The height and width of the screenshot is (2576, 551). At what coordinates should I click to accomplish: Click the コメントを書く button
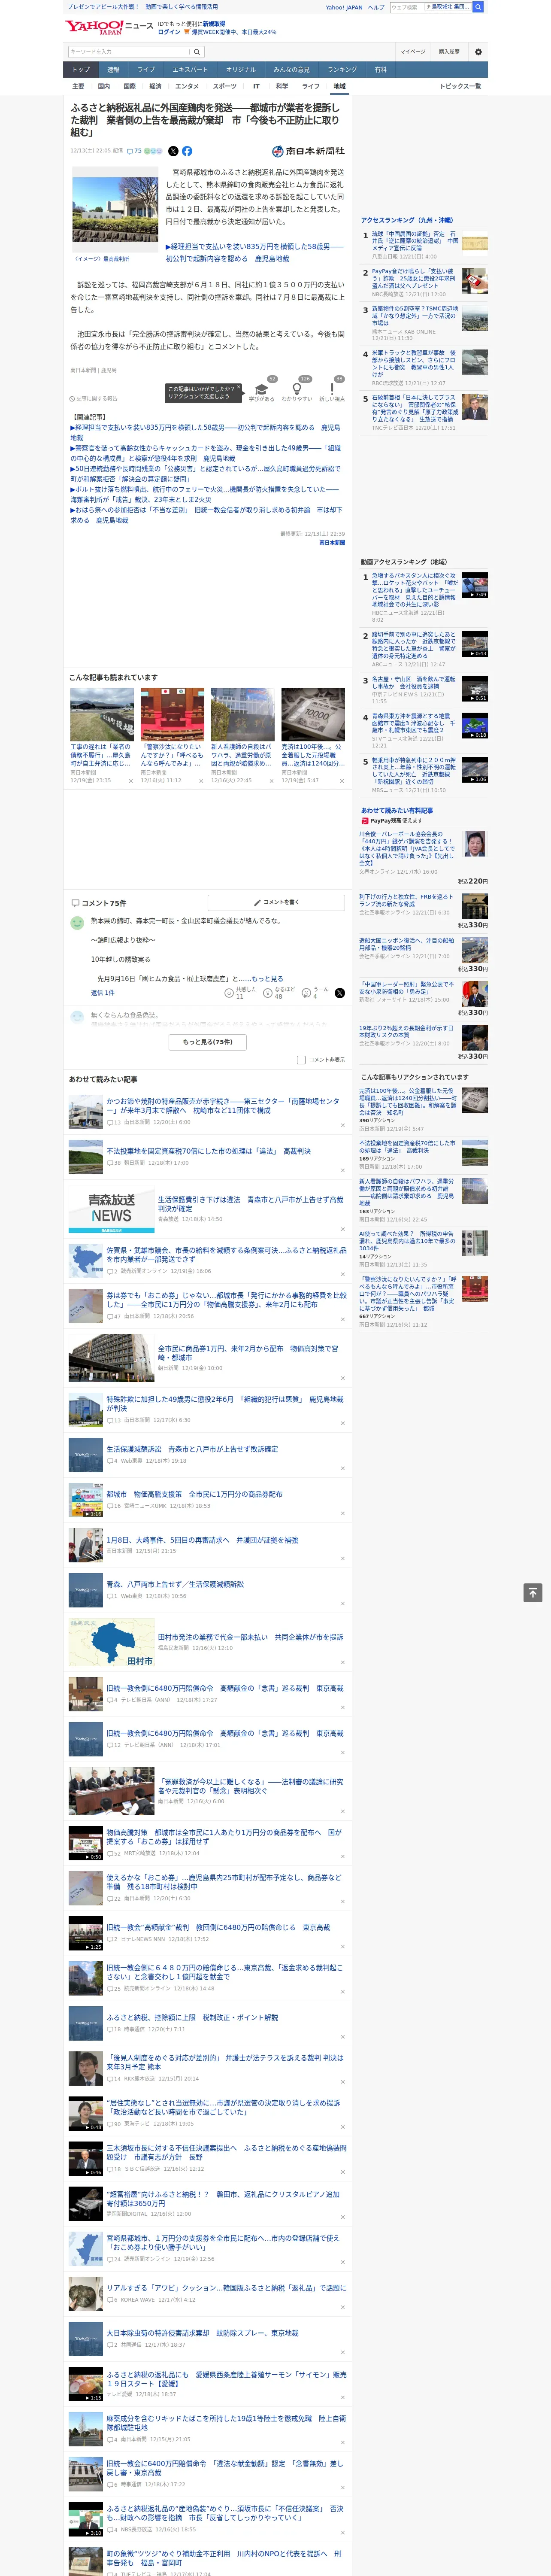click(276, 902)
